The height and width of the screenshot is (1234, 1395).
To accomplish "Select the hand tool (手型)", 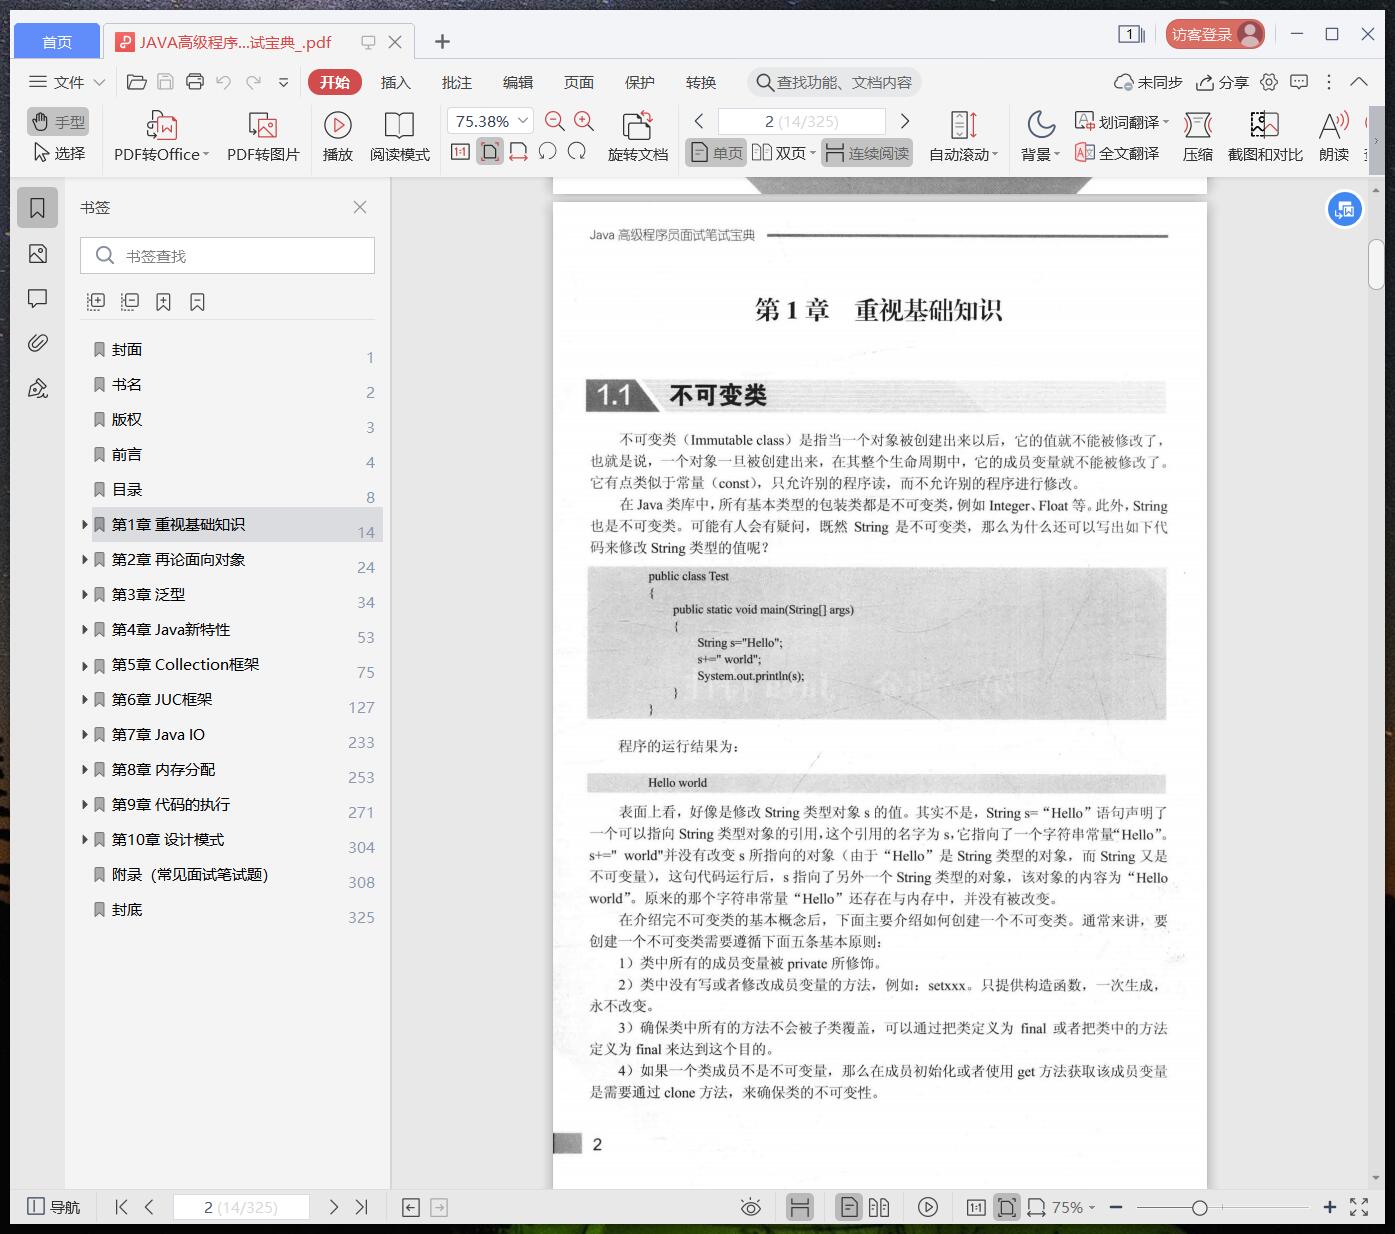I will pyautogui.click(x=58, y=122).
